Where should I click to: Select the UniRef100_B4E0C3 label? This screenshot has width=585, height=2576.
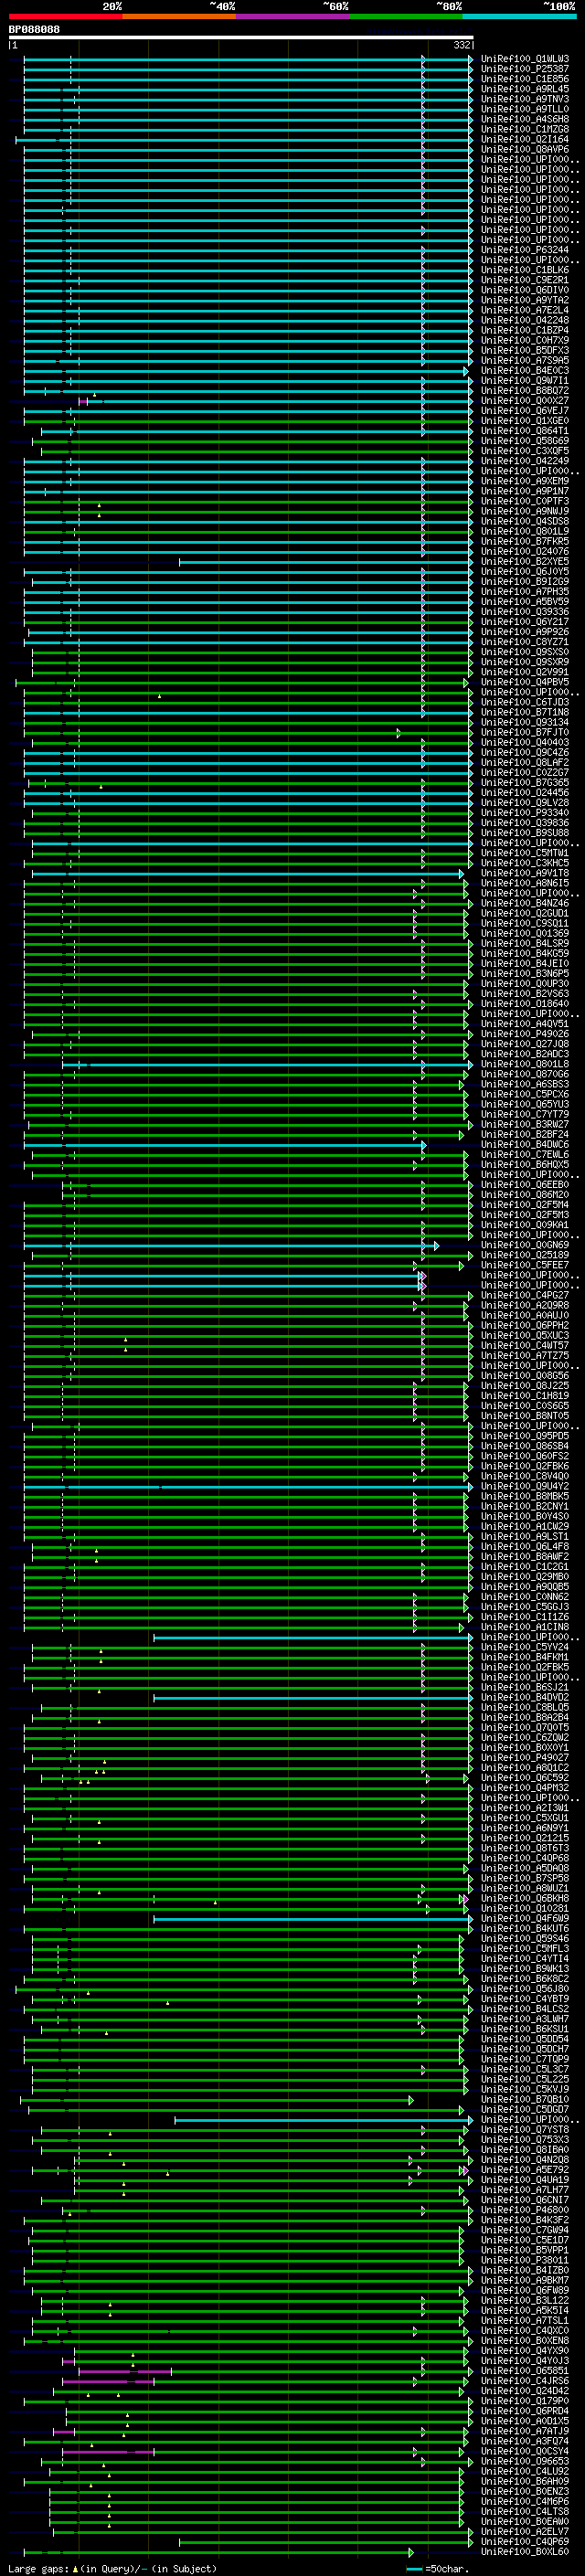coord(525,370)
